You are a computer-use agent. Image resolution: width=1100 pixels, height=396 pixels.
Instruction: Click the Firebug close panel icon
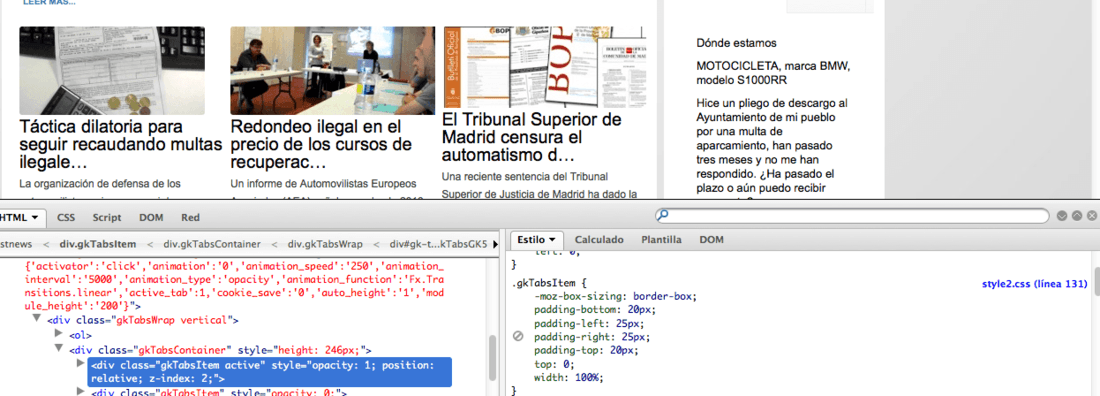click(x=1092, y=216)
